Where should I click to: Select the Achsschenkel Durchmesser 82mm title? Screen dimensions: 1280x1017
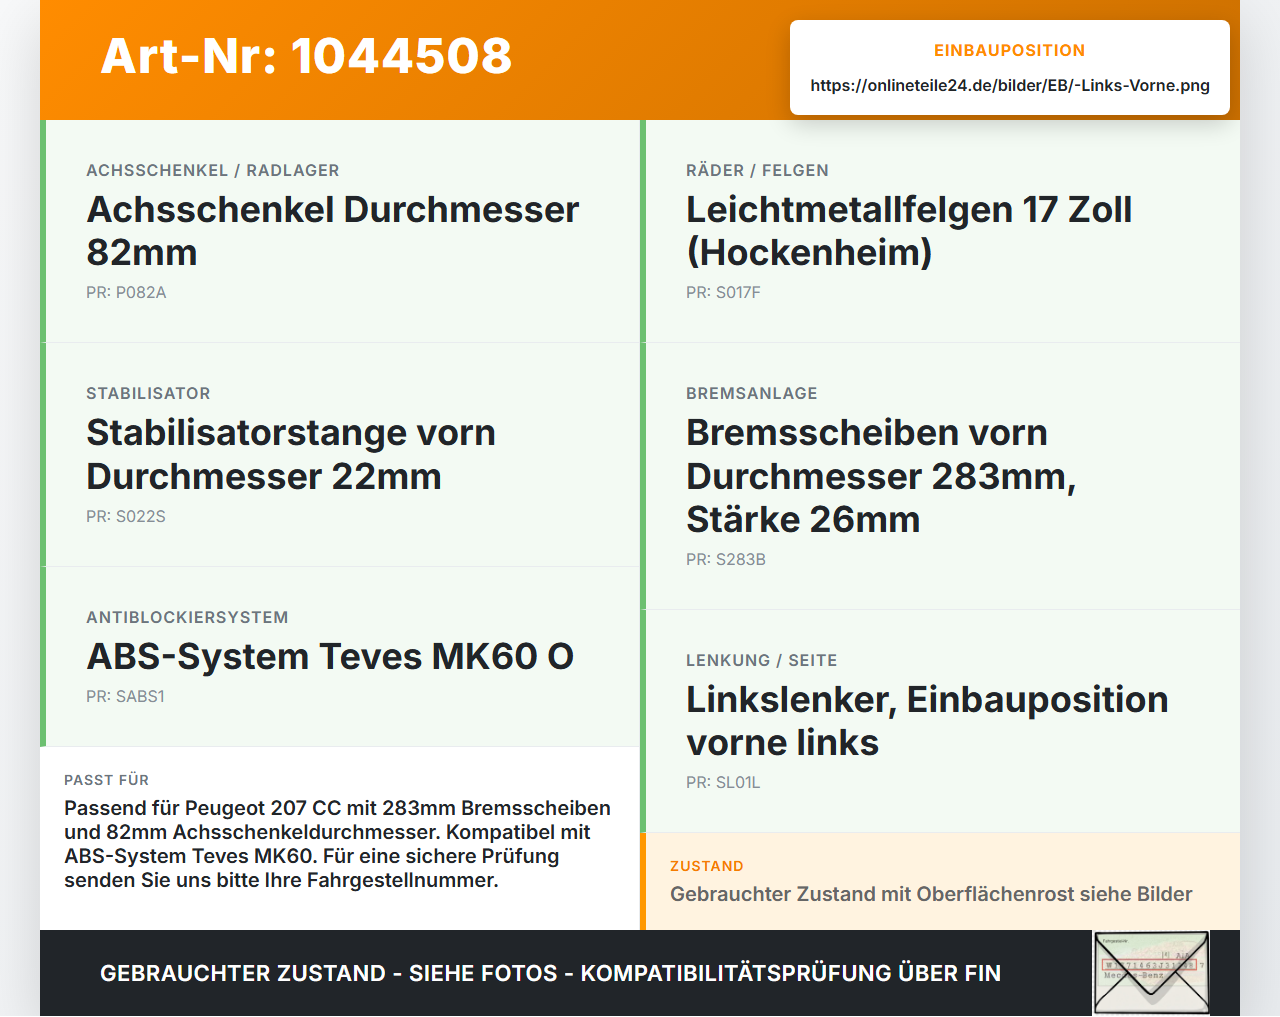(x=333, y=231)
